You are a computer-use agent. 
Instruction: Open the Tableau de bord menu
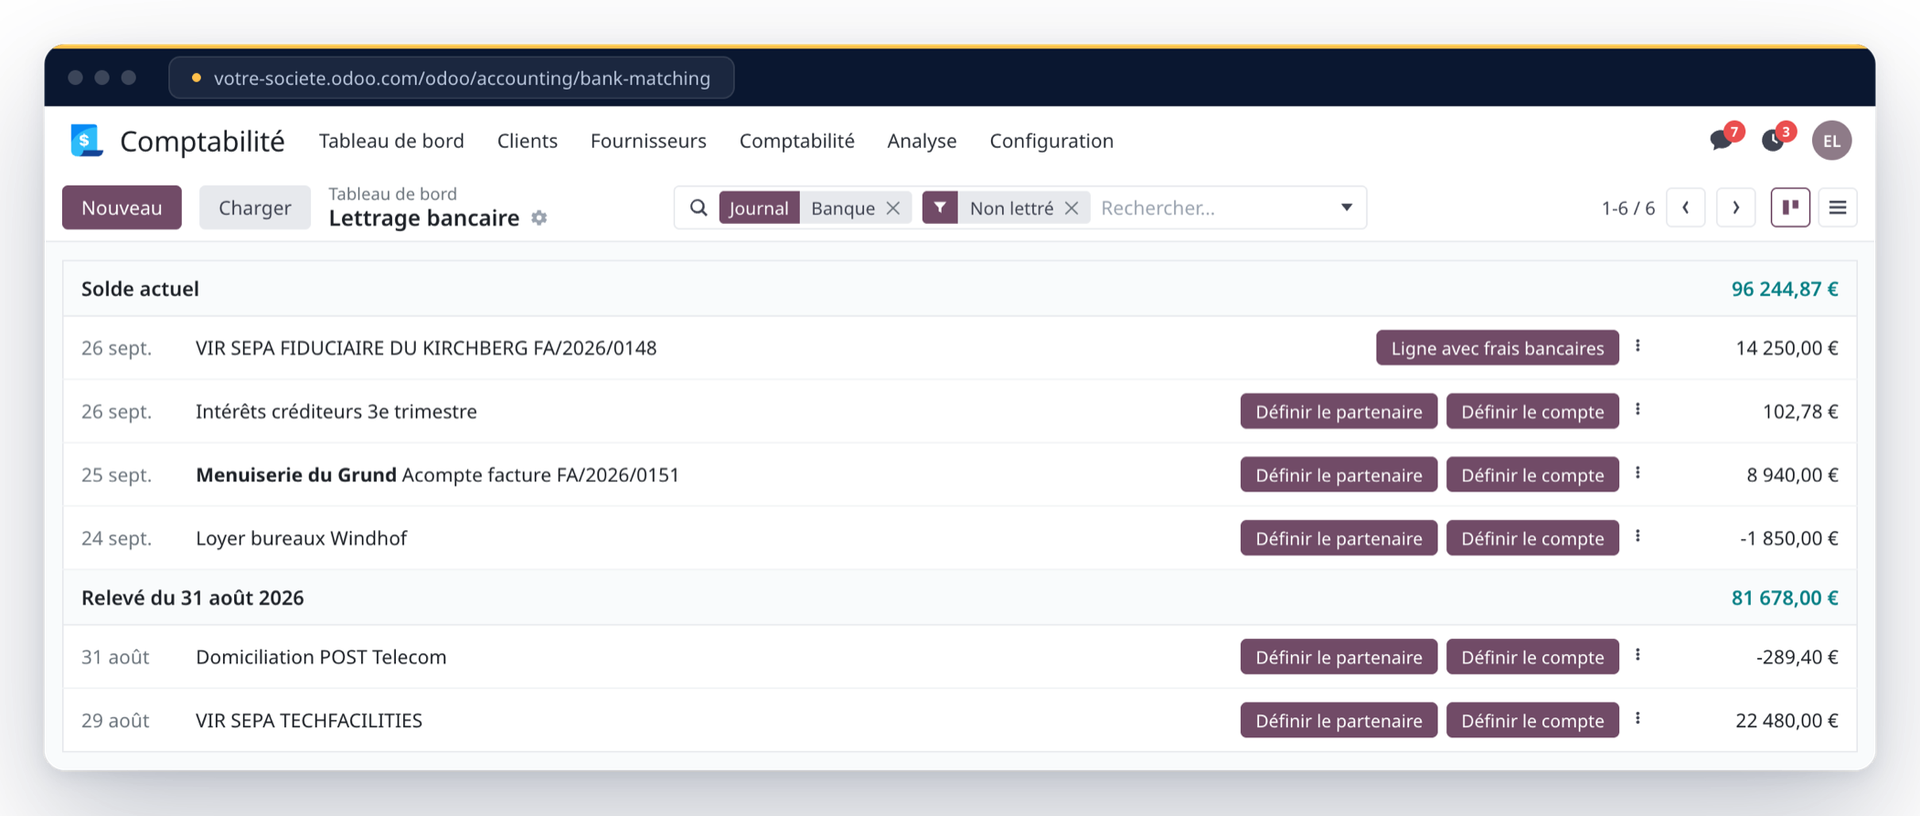[392, 141]
